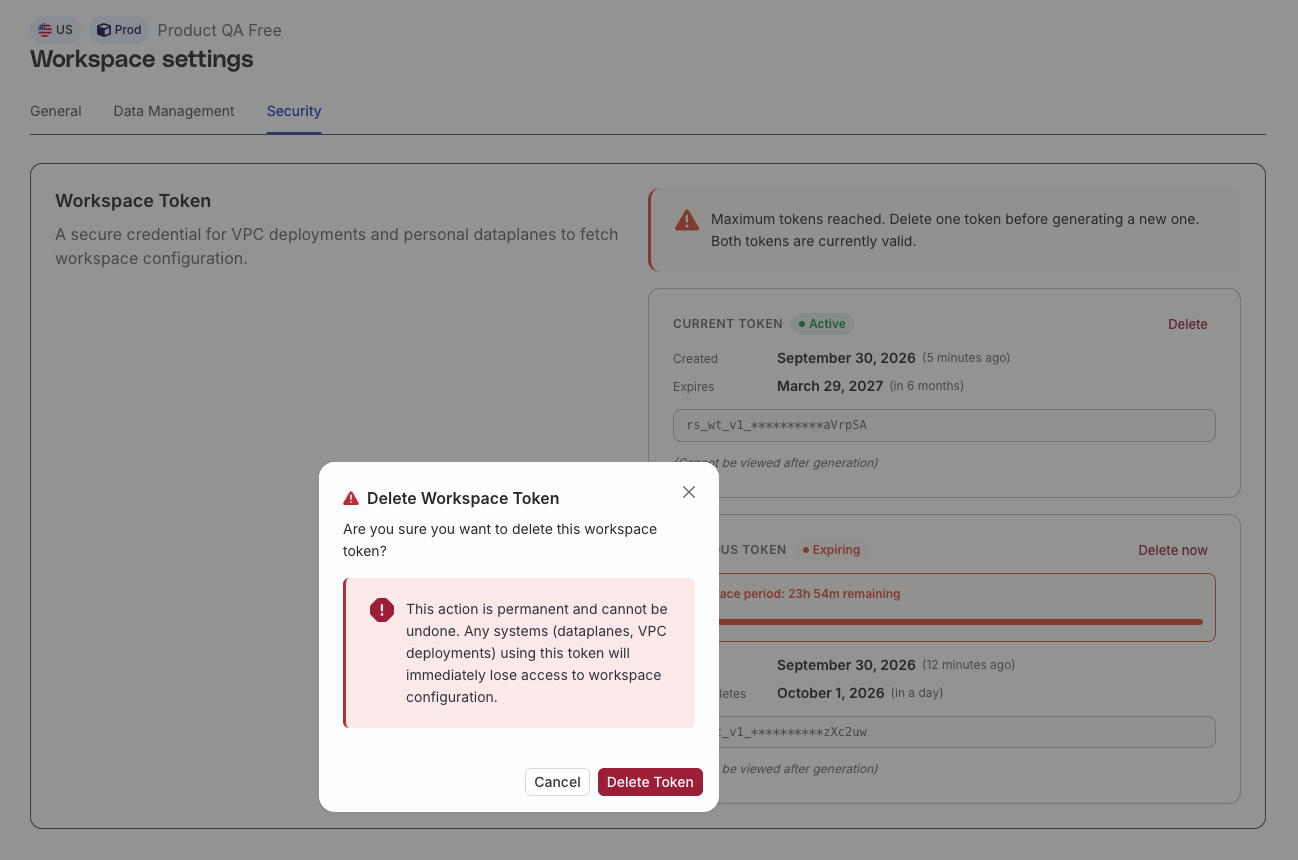The image size is (1298, 860).
Task: Click the Active status badge
Action: pyautogui.click(x=822, y=324)
